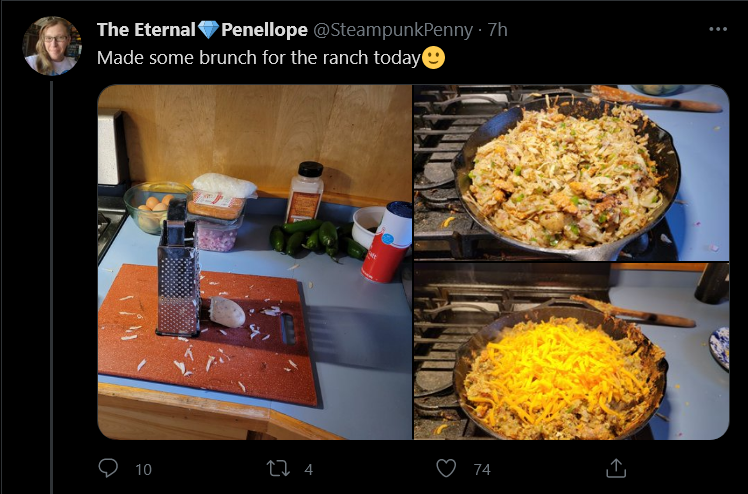Click the reply count of 10

tap(143, 469)
